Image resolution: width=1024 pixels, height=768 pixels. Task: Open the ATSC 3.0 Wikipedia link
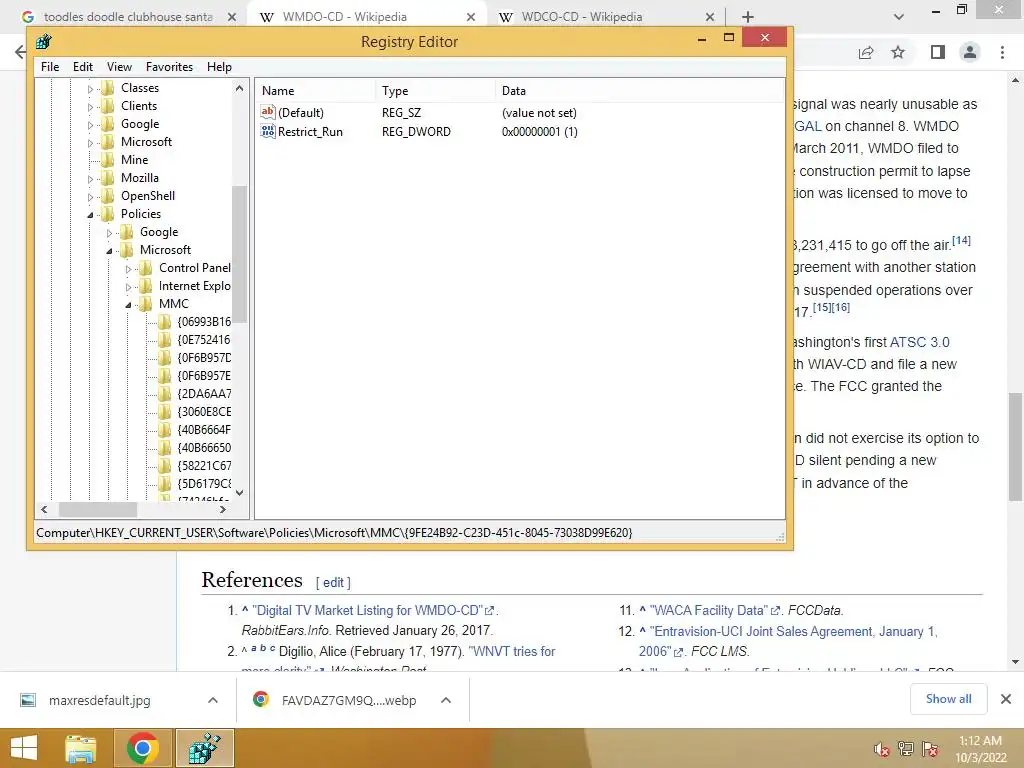(920, 342)
